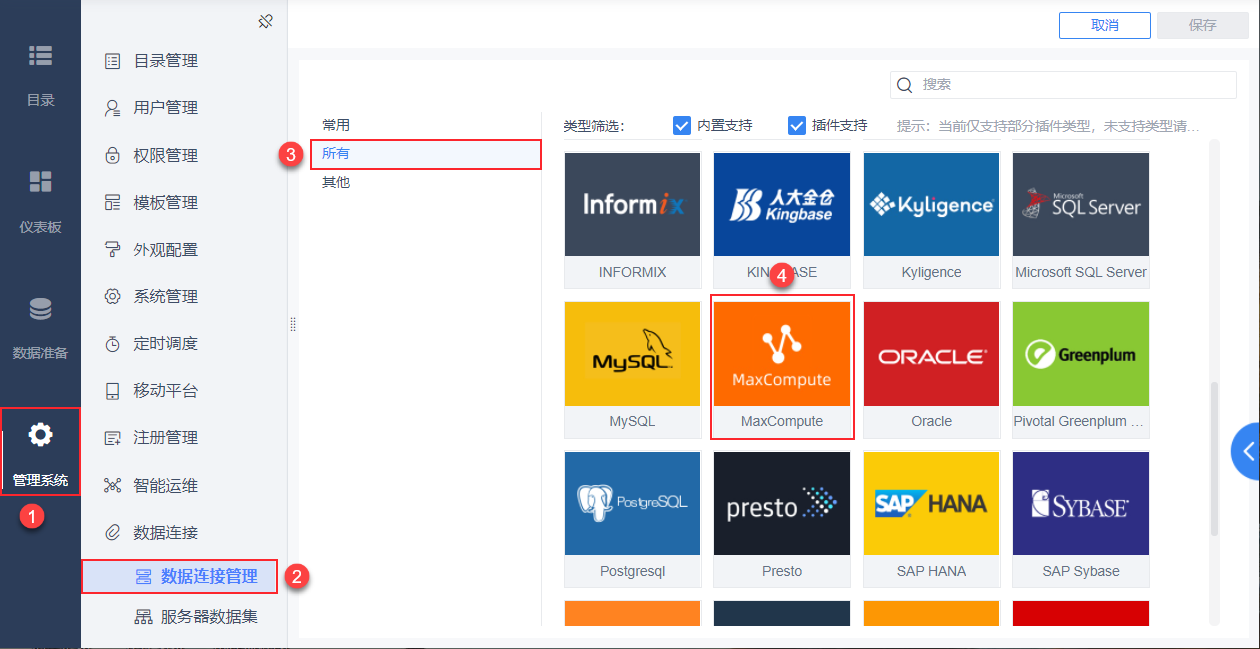The width and height of the screenshot is (1260, 649).
Task: Click the 系统管理 gear icon
Action: pos(112,297)
